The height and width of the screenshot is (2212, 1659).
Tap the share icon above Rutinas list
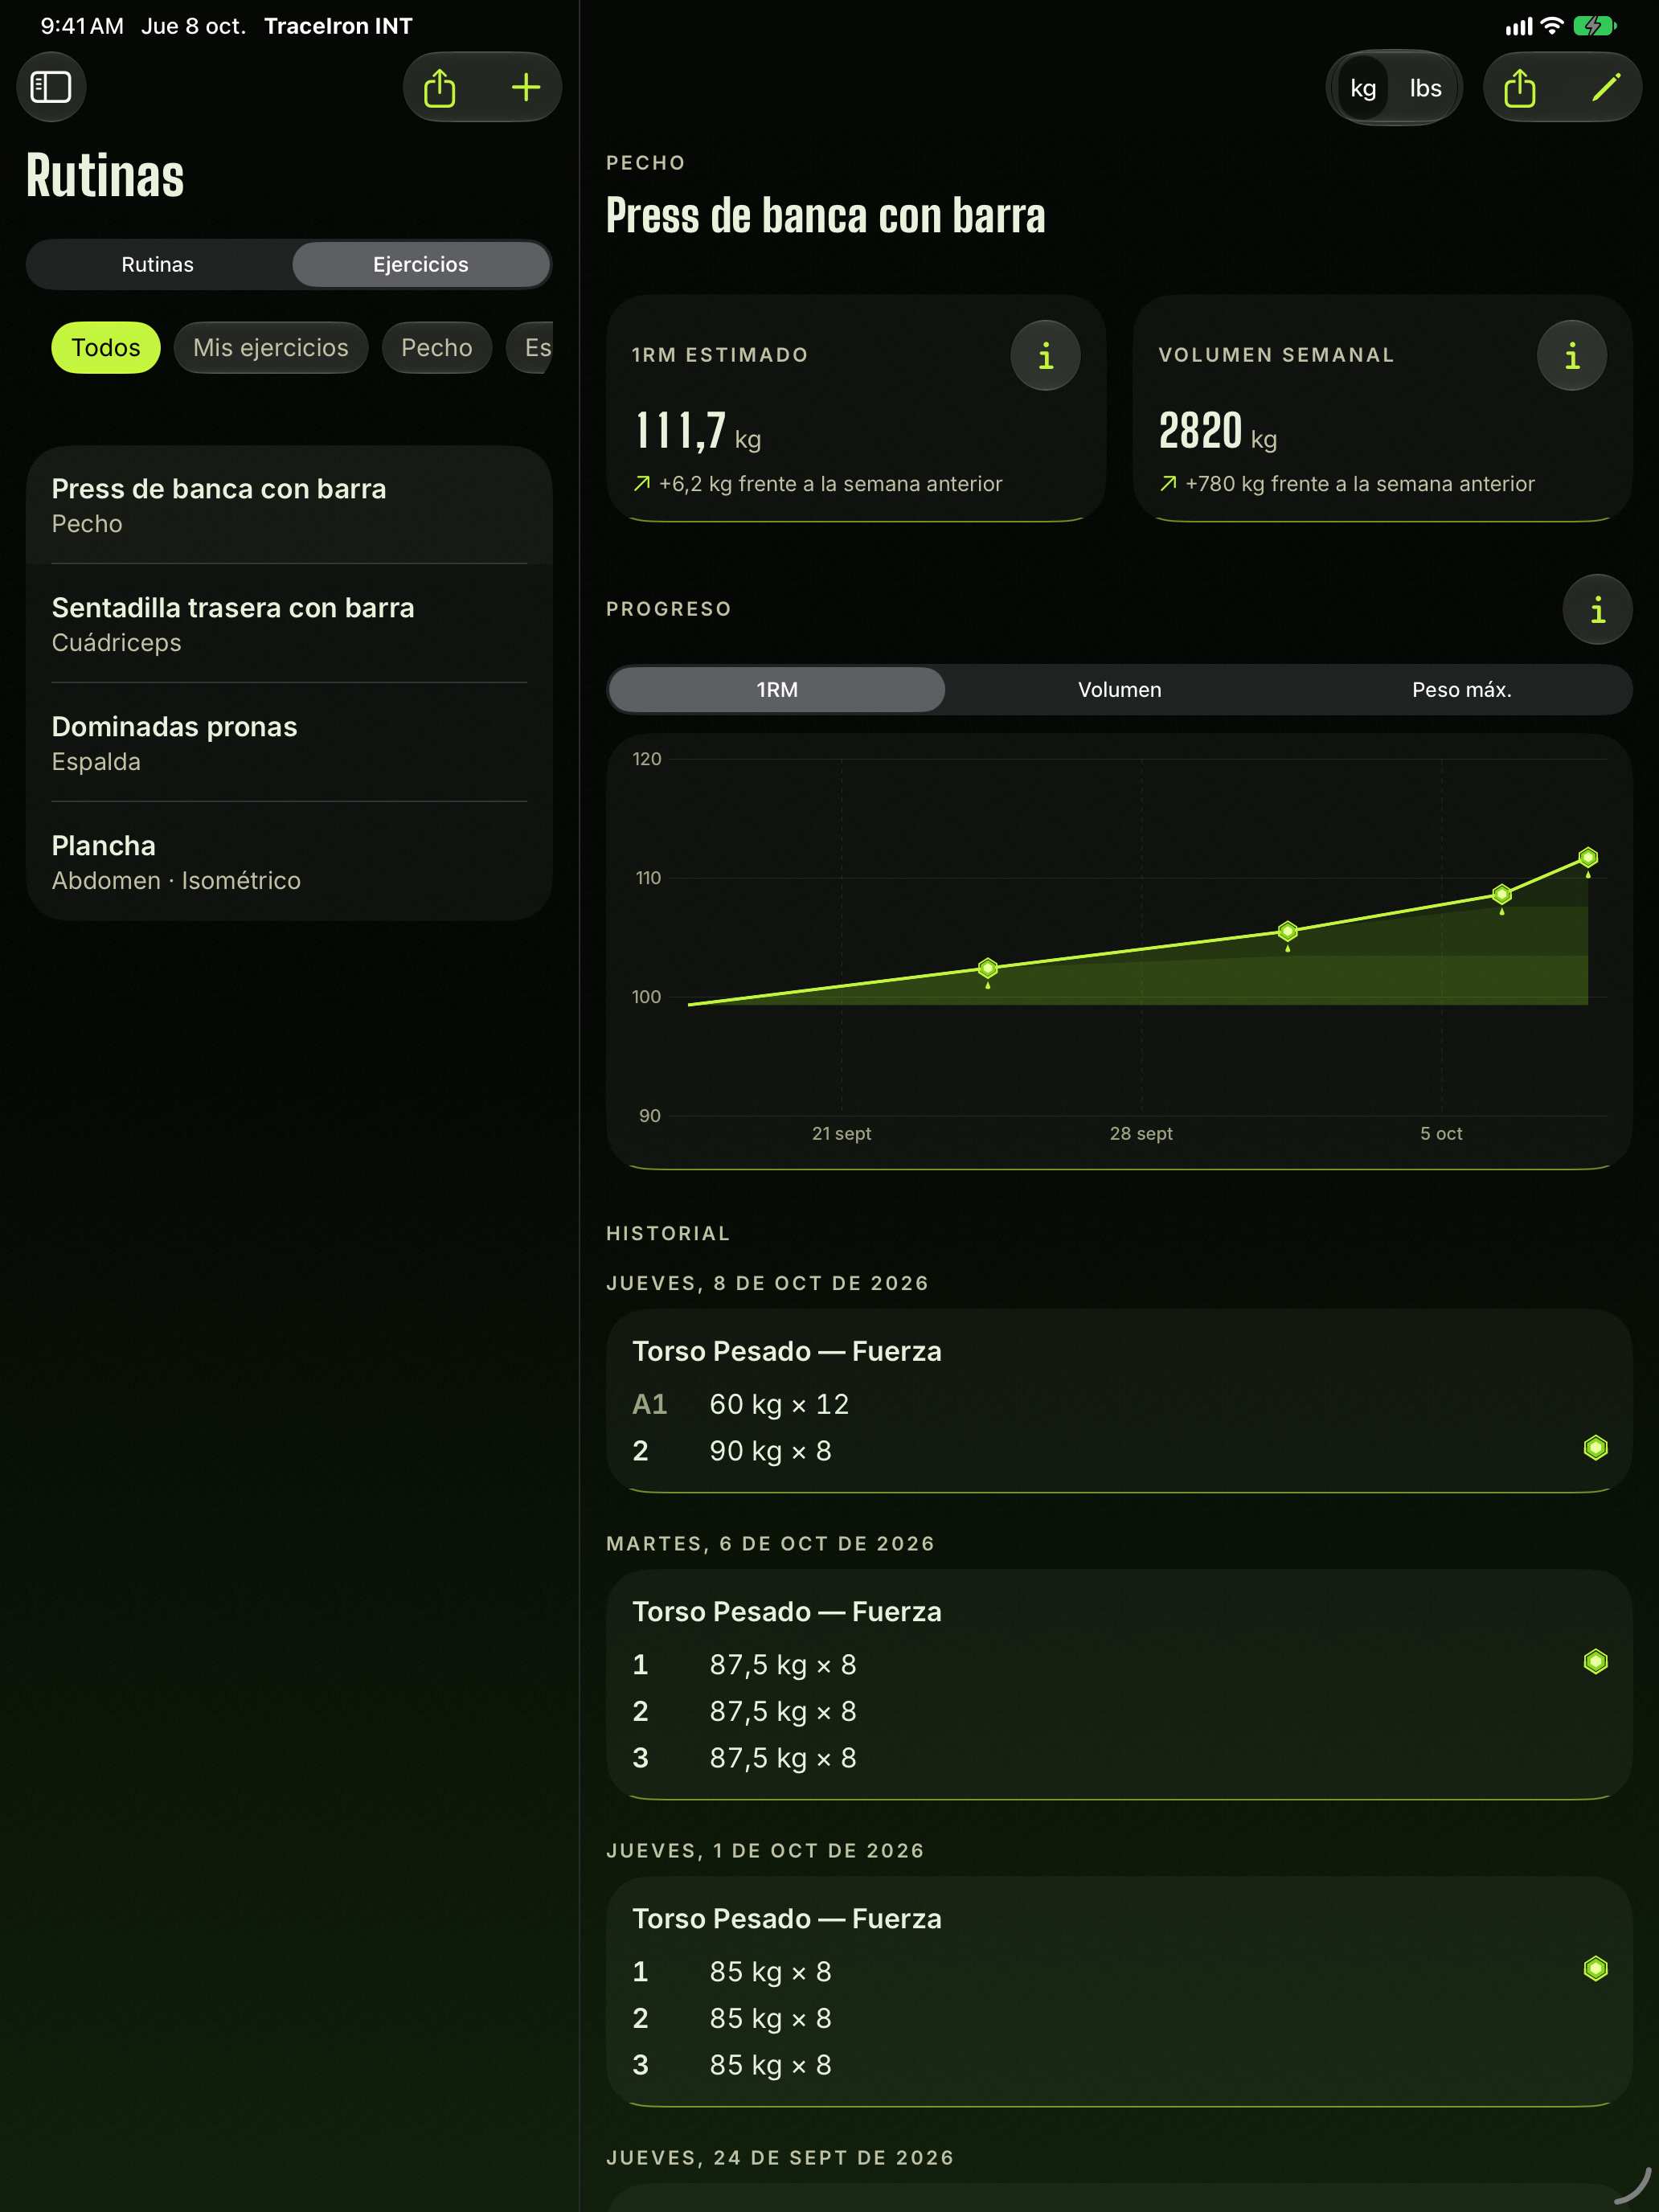click(440, 87)
